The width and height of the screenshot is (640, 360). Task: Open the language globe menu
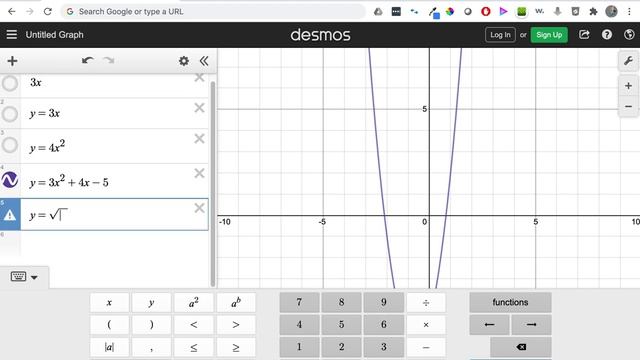pos(629,35)
